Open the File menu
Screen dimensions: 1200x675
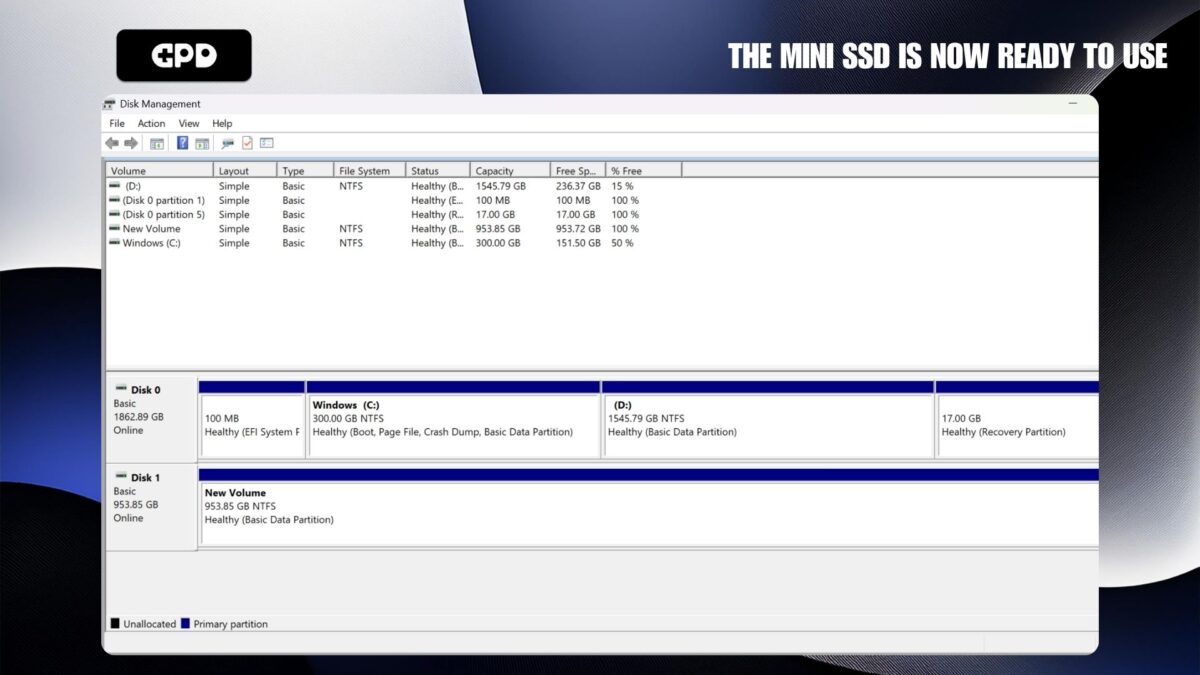click(116, 123)
